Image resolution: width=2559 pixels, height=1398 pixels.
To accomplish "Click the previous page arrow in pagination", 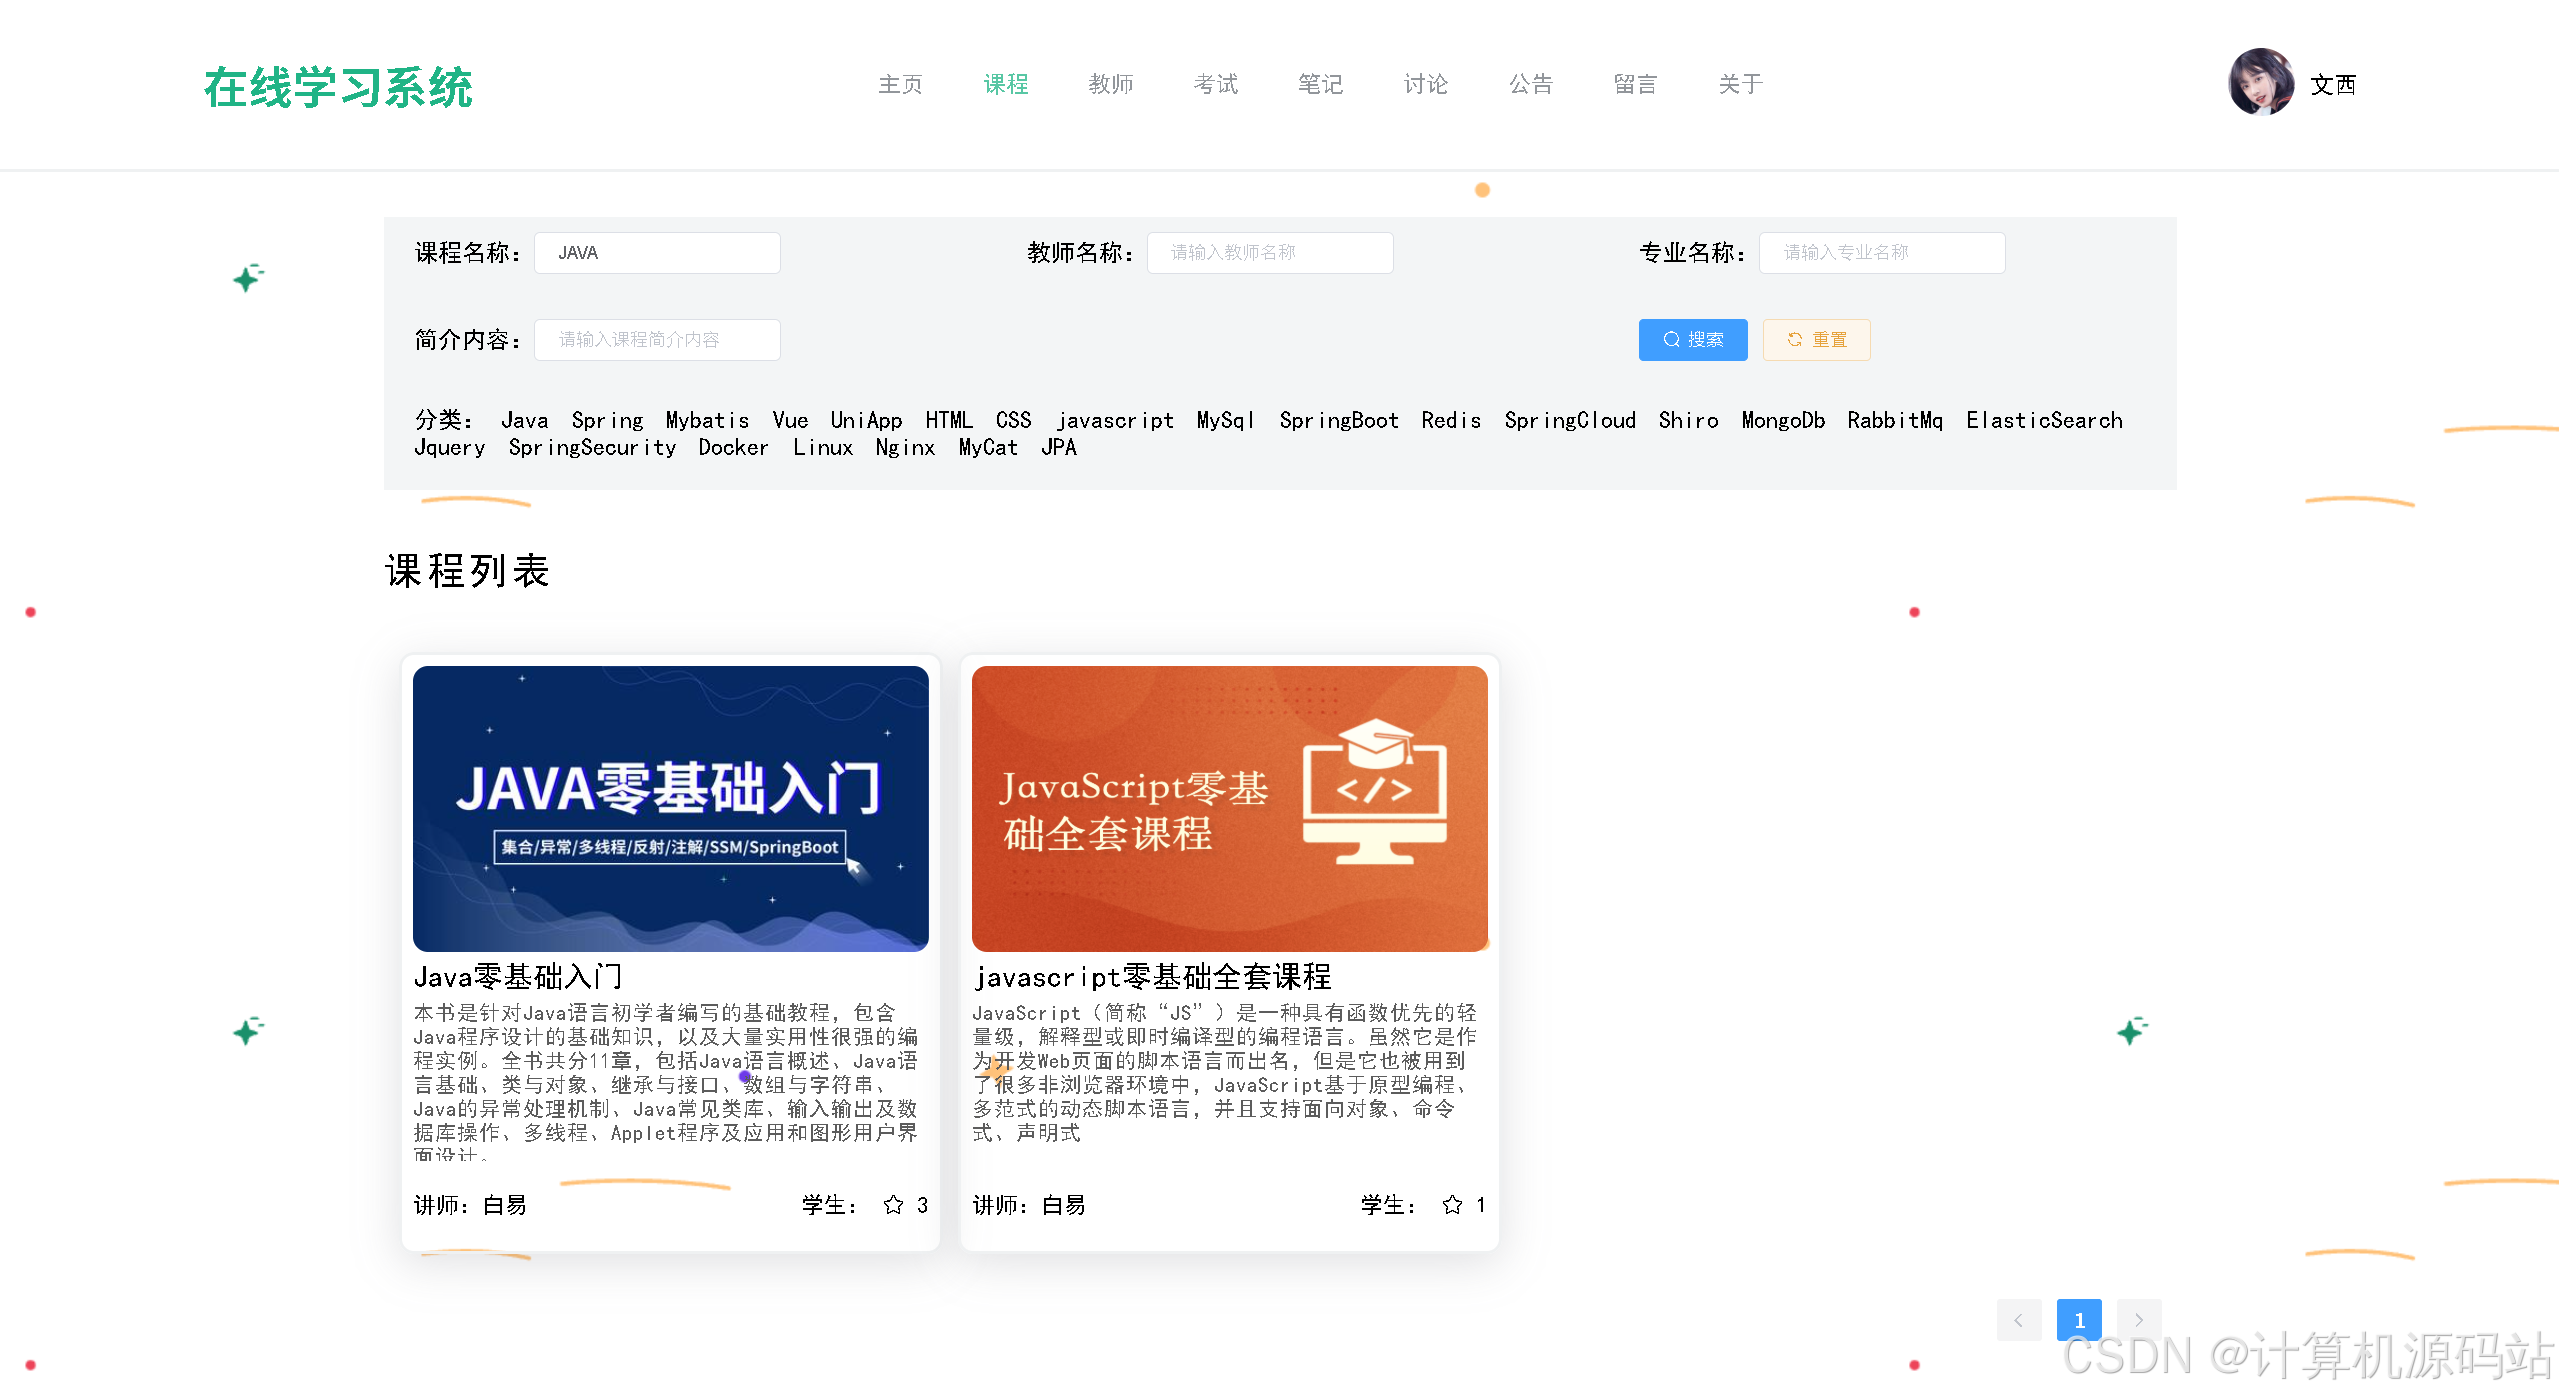I will point(2019,1319).
